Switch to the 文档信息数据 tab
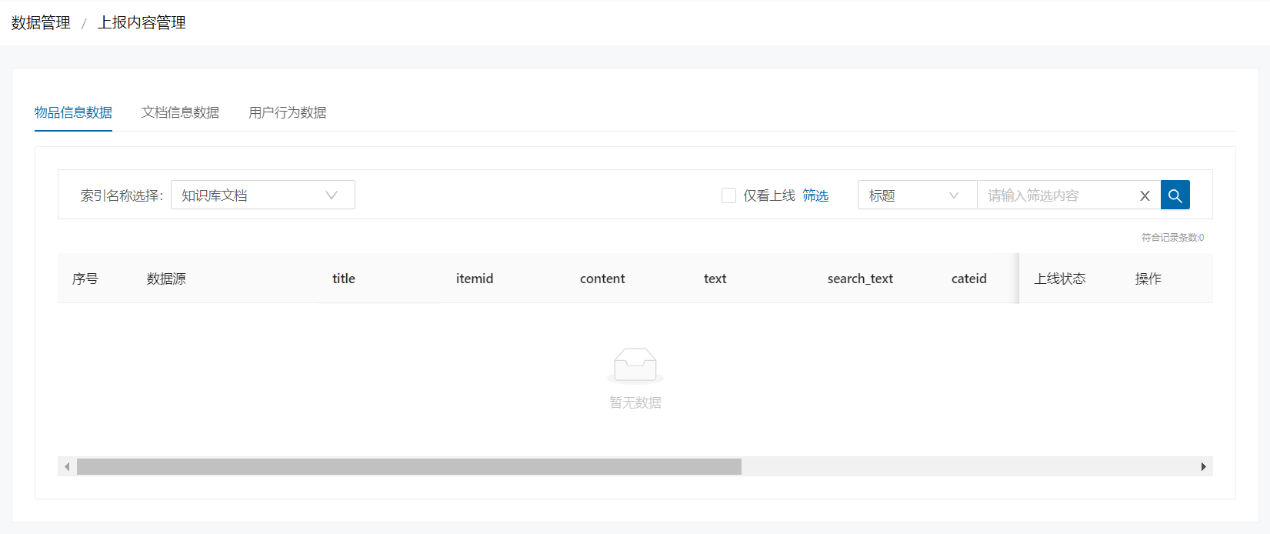 pyautogui.click(x=180, y=112)
